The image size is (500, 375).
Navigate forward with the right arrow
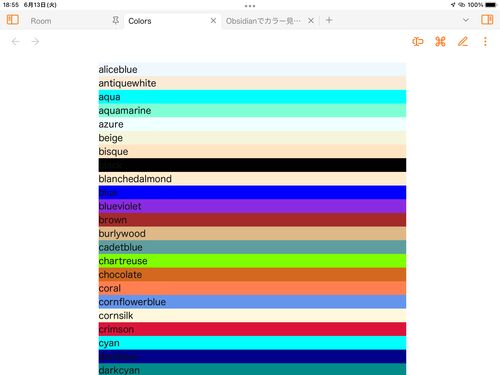tap(35, 42)
